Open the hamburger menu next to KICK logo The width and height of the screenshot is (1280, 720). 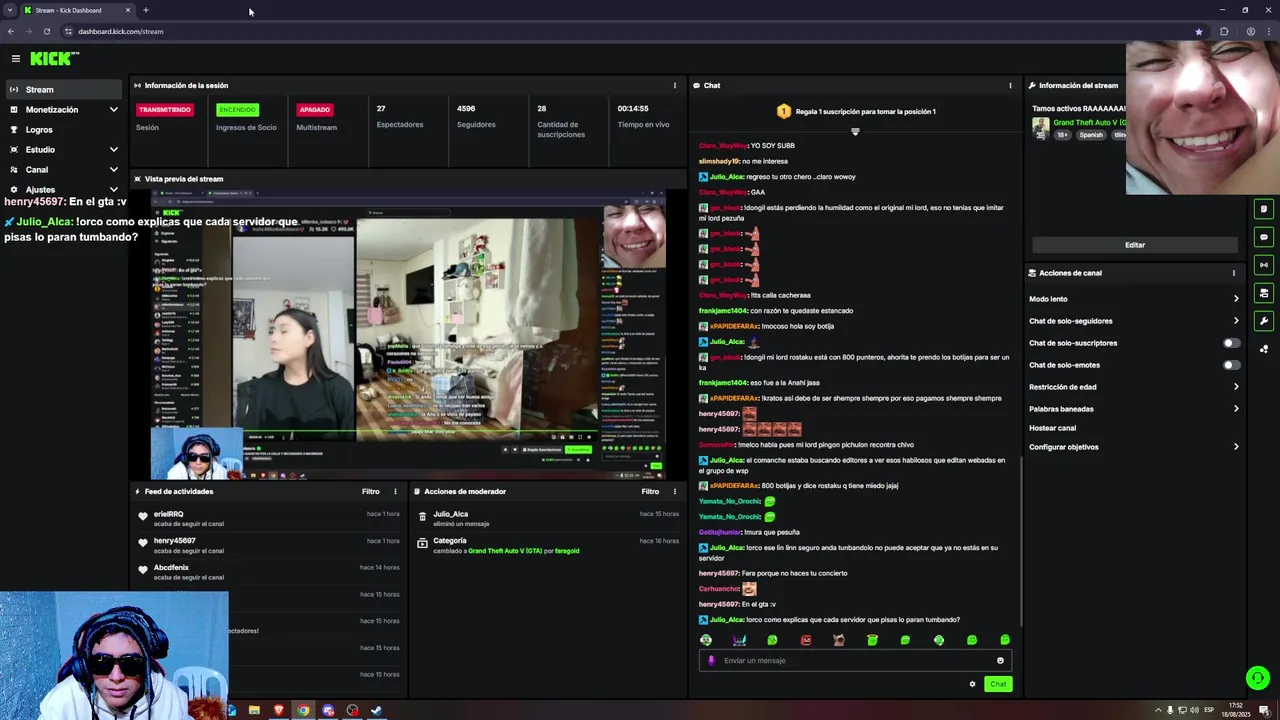[15, 59]
